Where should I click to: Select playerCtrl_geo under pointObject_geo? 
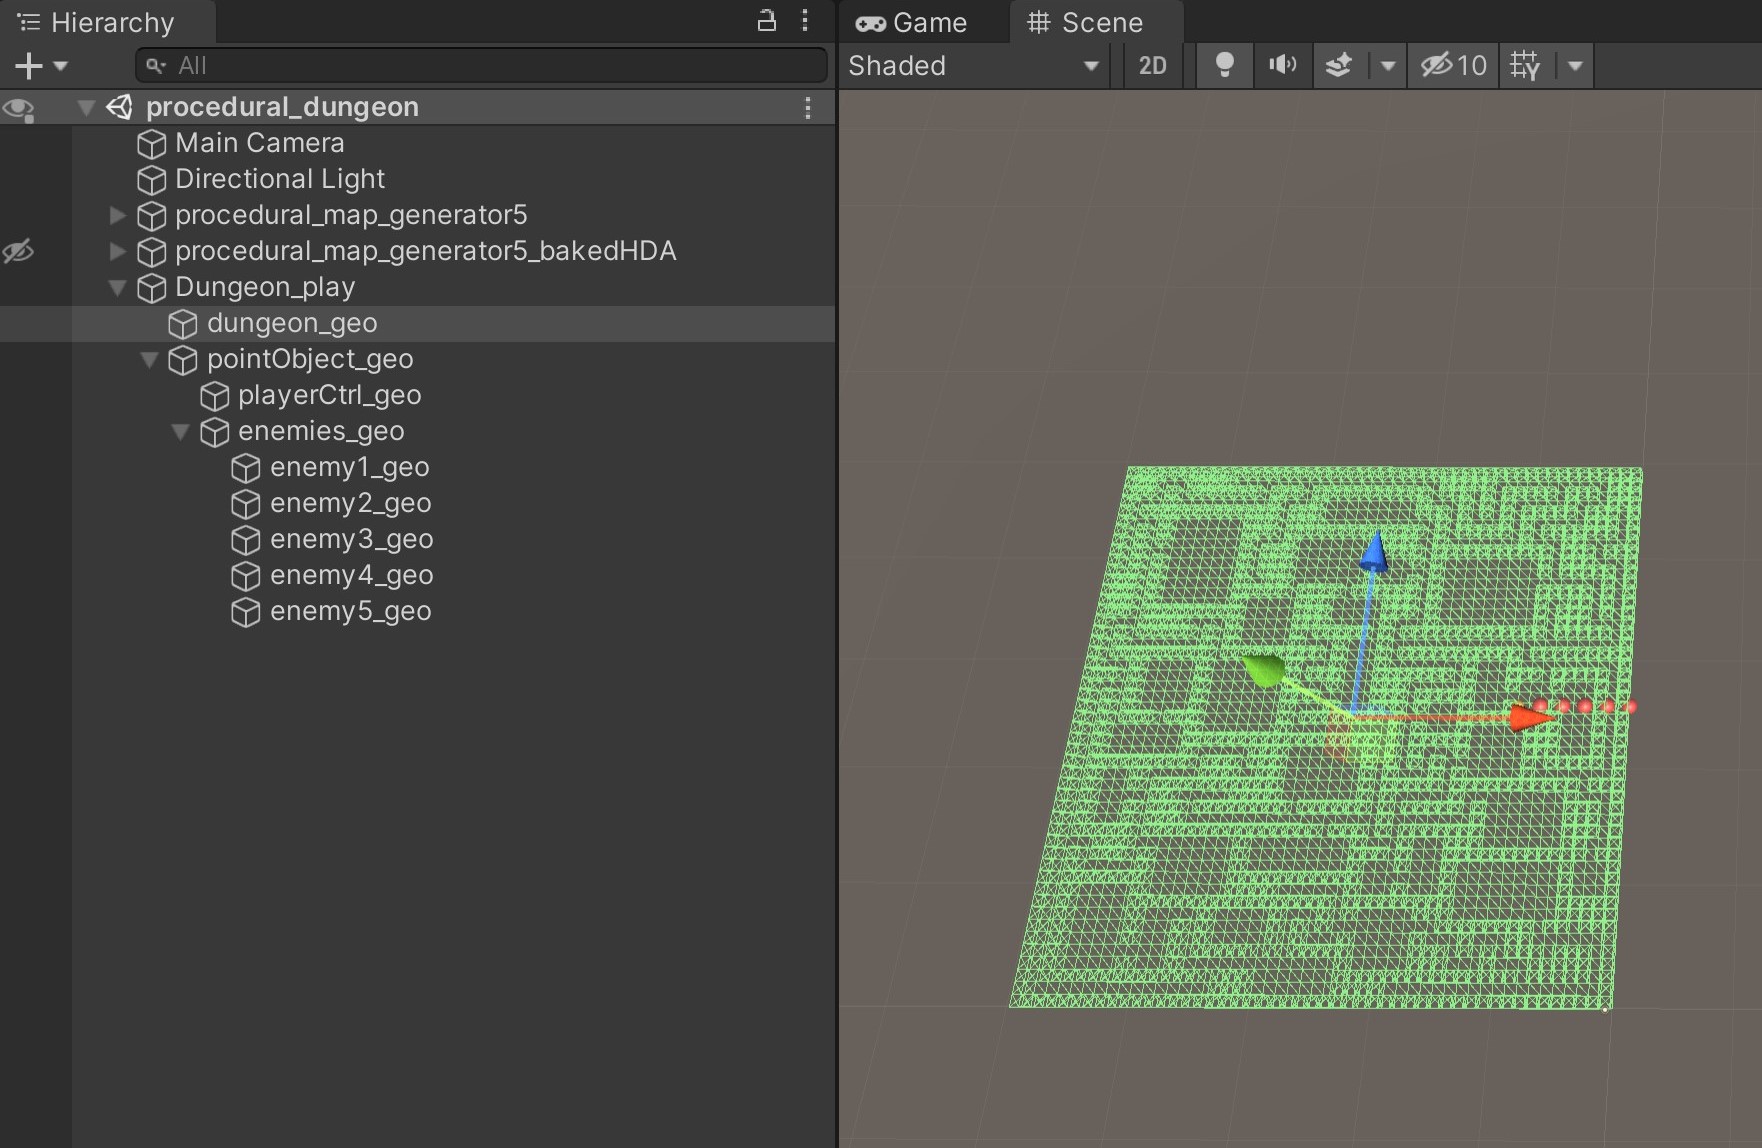tap(329, 395)
